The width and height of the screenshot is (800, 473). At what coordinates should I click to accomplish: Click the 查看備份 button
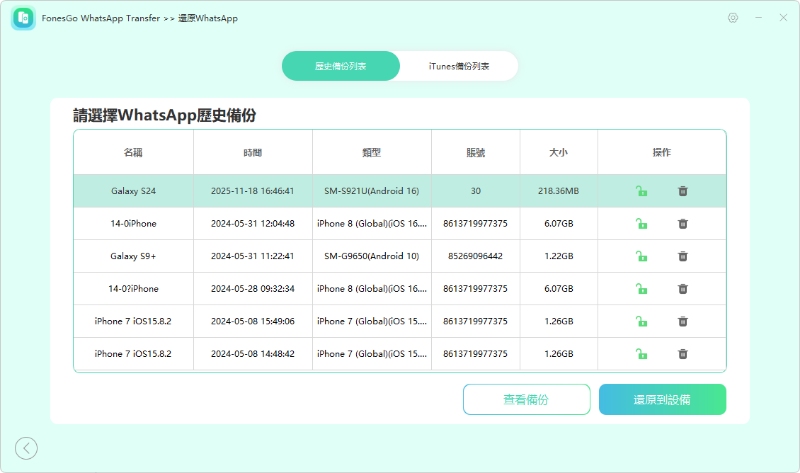pyautogui.click(x=527, y=400)
